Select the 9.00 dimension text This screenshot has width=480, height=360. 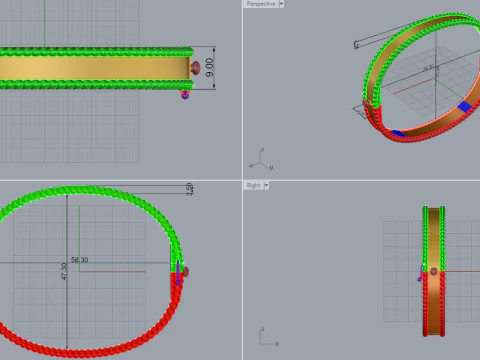pos(209,67)
